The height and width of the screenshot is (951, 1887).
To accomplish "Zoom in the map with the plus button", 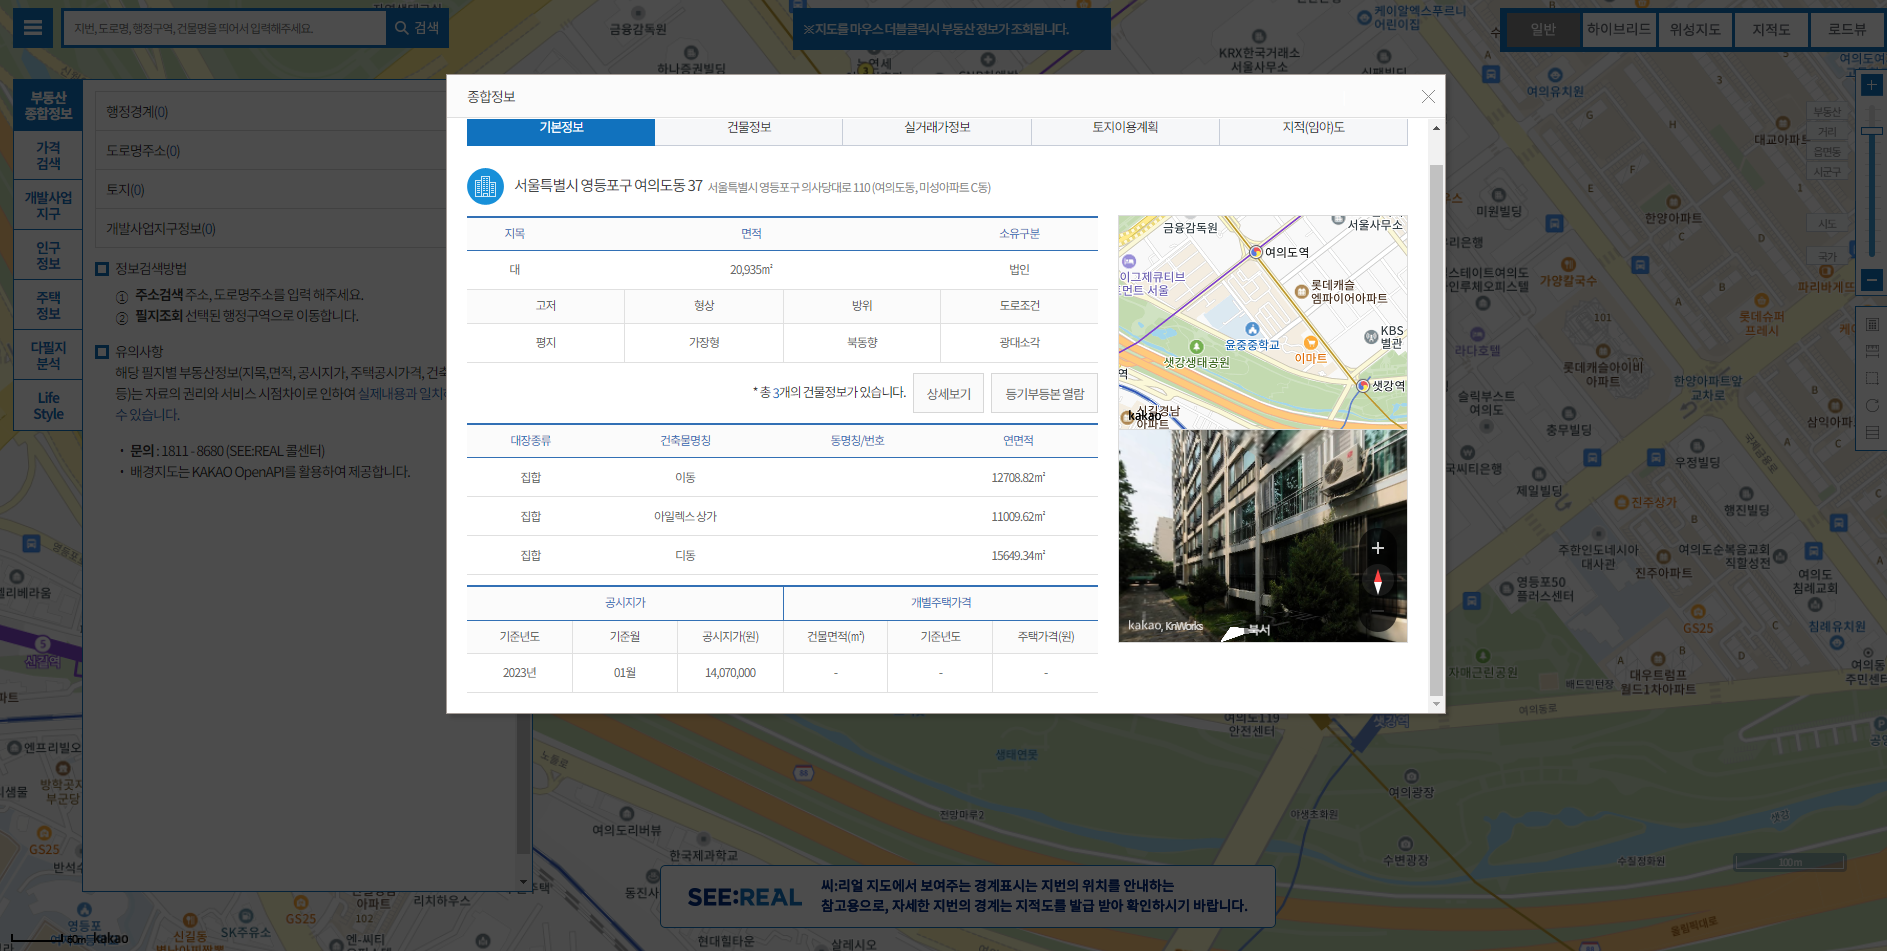I will pos(1872,85).
